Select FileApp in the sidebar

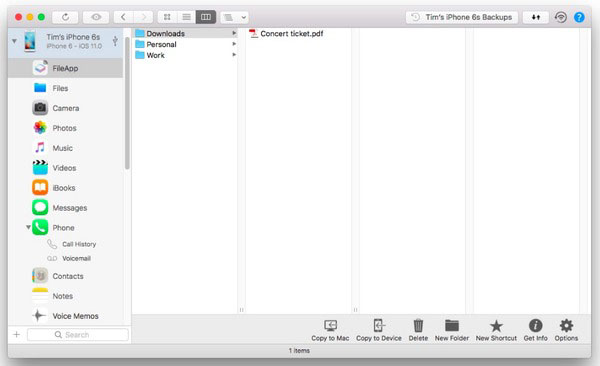[x=65, y=69]
